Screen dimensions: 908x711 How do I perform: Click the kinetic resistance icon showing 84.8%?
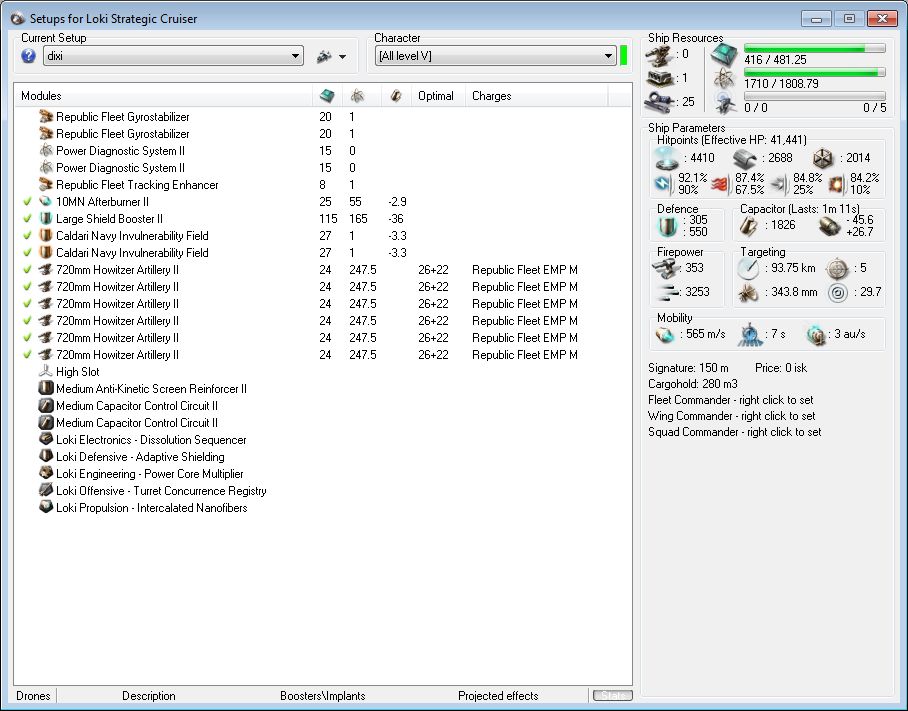pos(779,184)
